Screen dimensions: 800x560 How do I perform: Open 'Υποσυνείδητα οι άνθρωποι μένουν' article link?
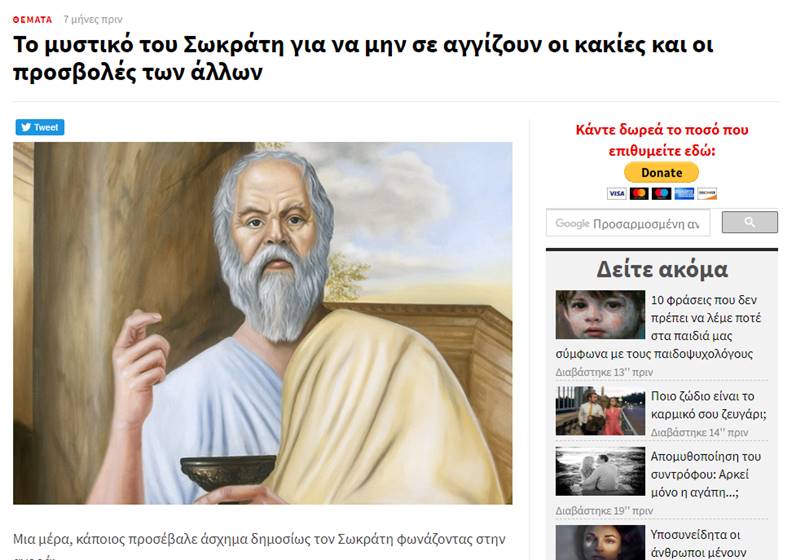click(697, 544)
